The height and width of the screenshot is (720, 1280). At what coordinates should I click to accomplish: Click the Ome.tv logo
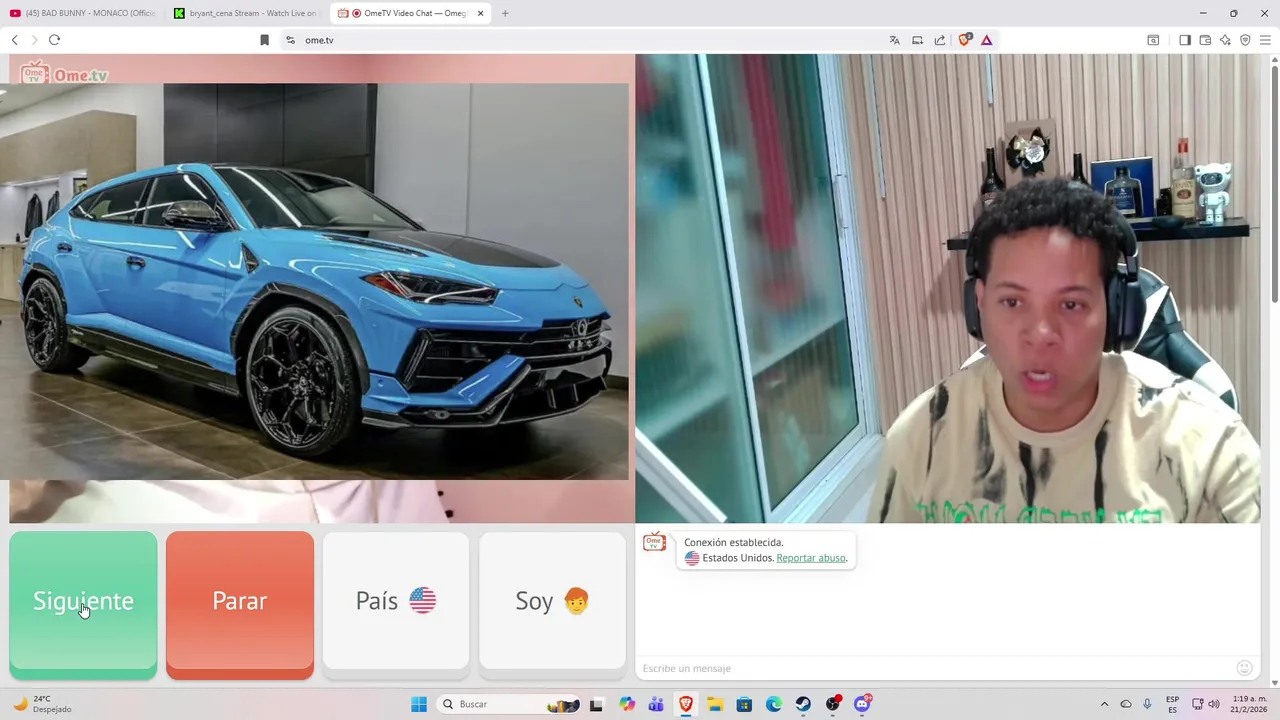[x=64, y=73]
